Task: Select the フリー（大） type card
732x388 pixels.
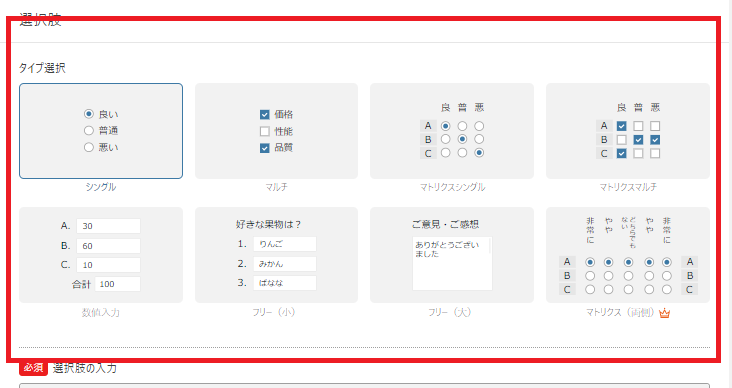Action: point(452,255)
